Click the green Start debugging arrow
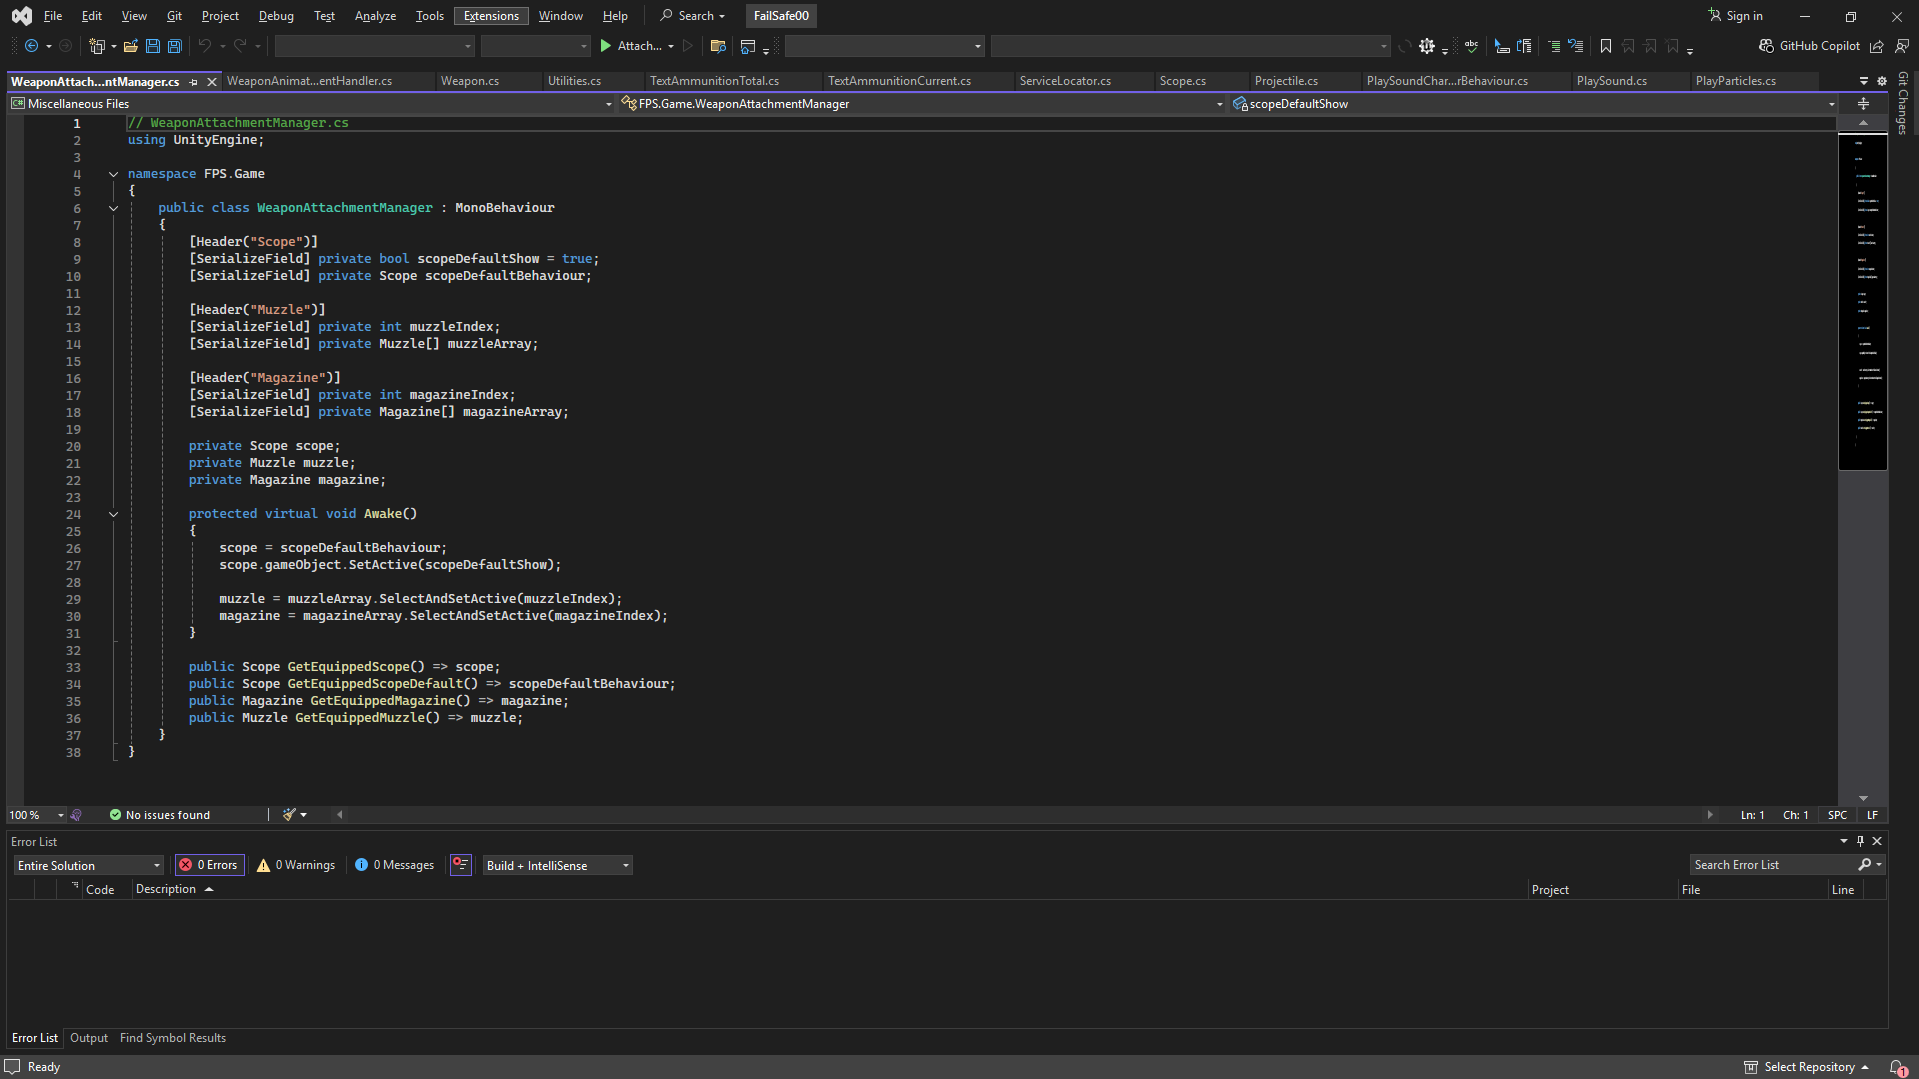Viewport: 1919px width, 1079px height. pyautogui.click(x=605, y=46)
